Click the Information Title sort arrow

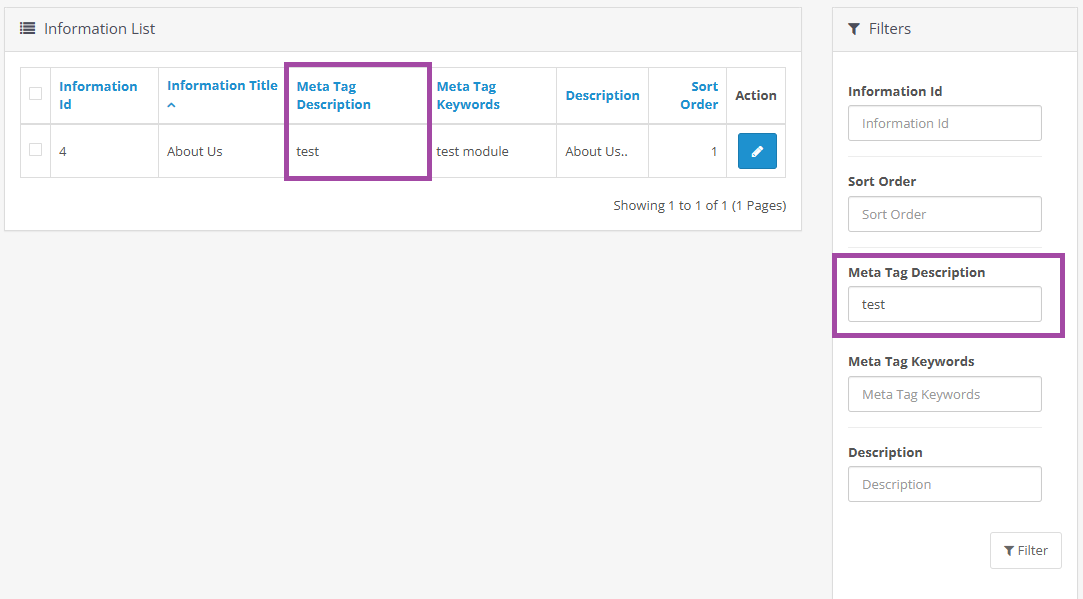(172, 105)
